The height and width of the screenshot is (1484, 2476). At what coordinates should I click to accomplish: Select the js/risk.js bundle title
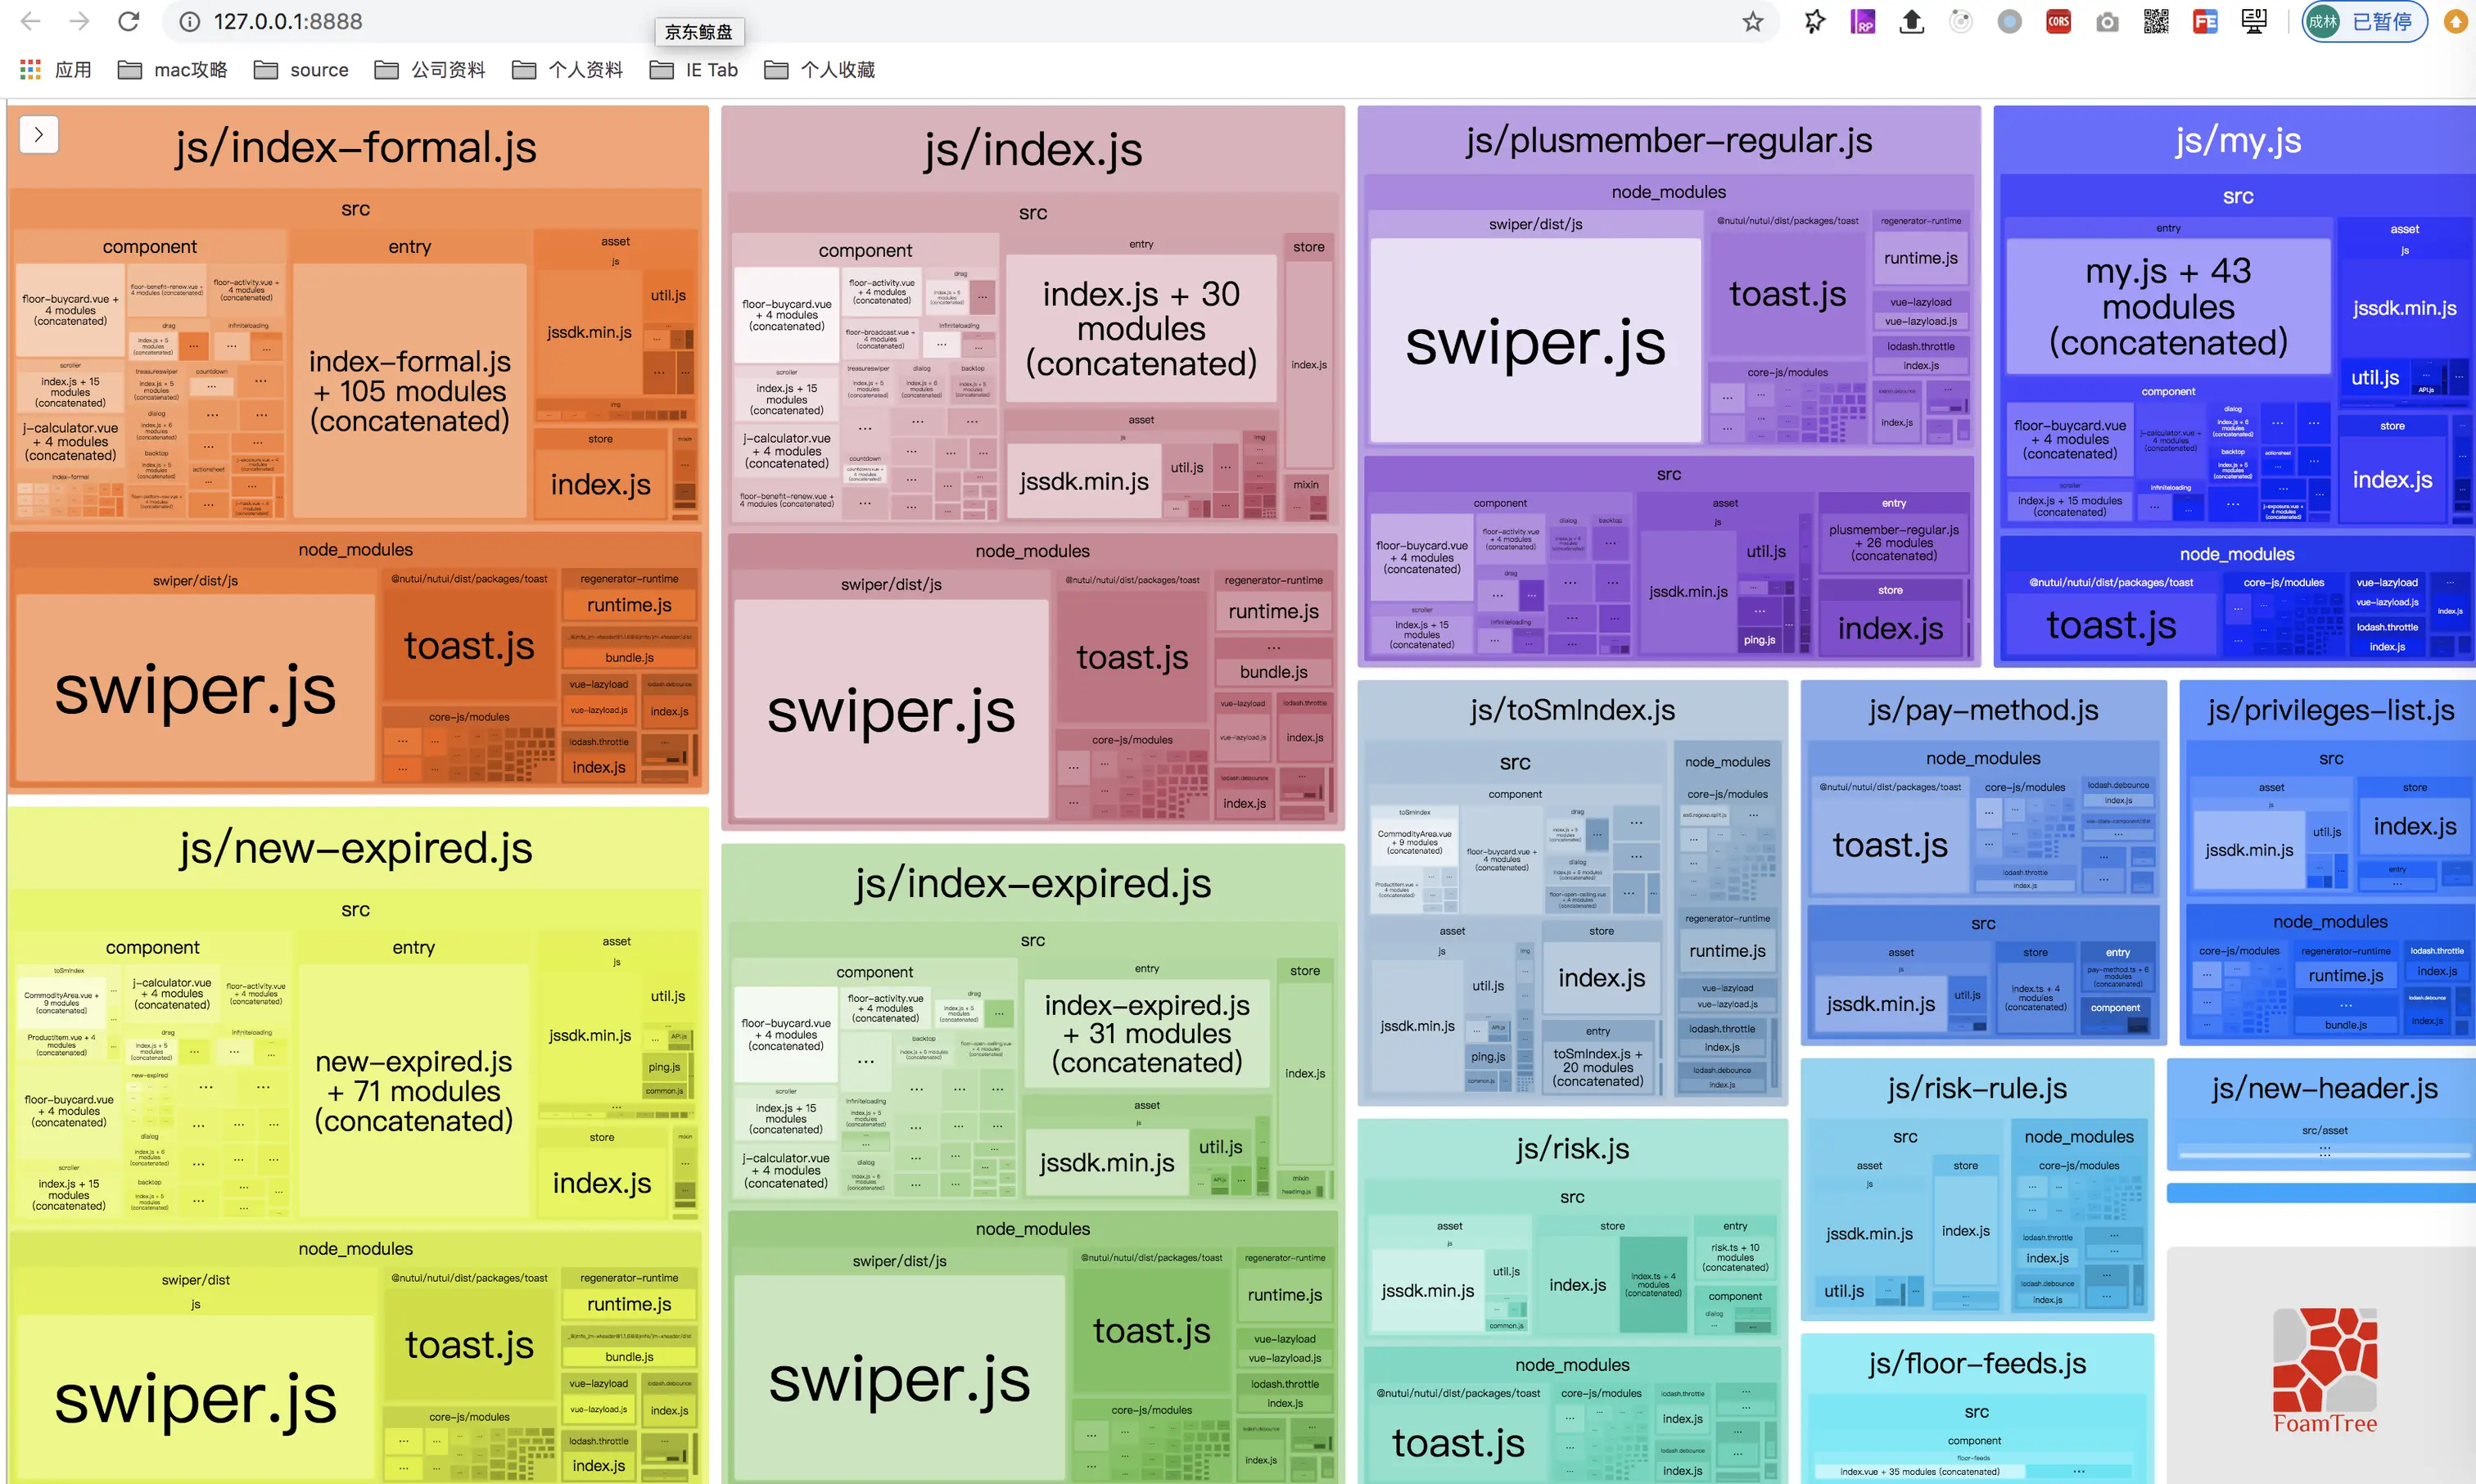tap(1572, 1149)
